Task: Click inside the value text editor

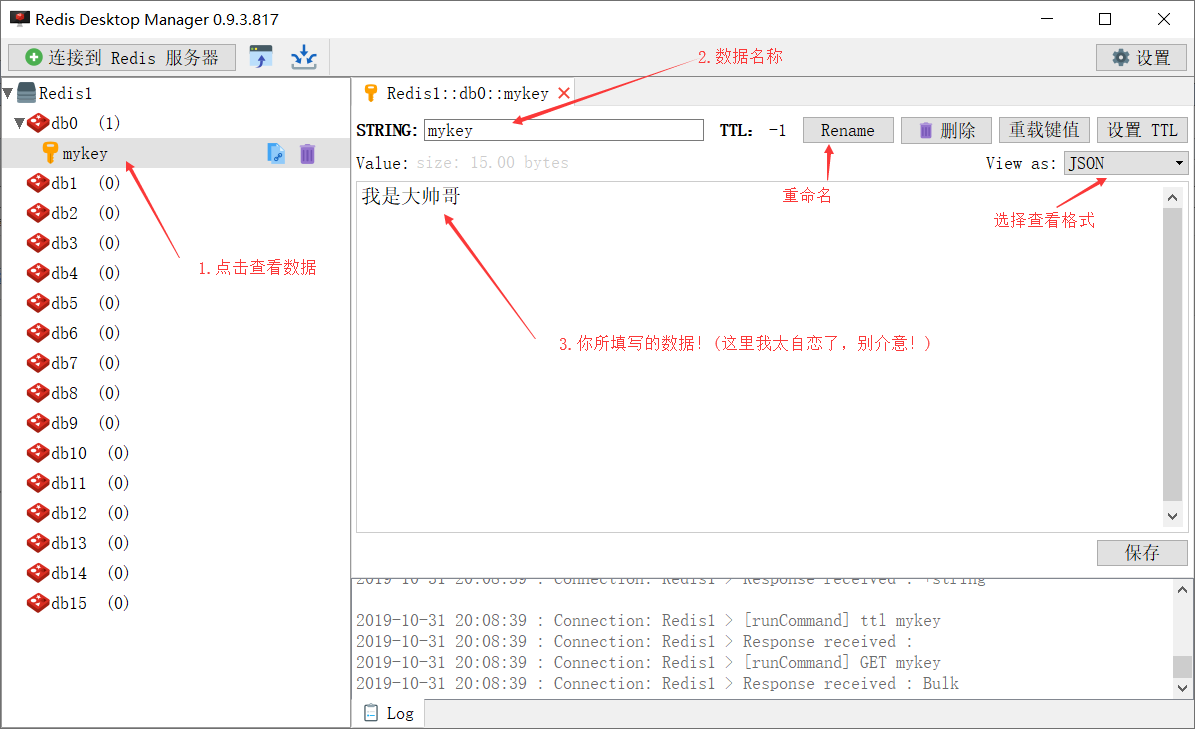Action: [x=759, y=357]
